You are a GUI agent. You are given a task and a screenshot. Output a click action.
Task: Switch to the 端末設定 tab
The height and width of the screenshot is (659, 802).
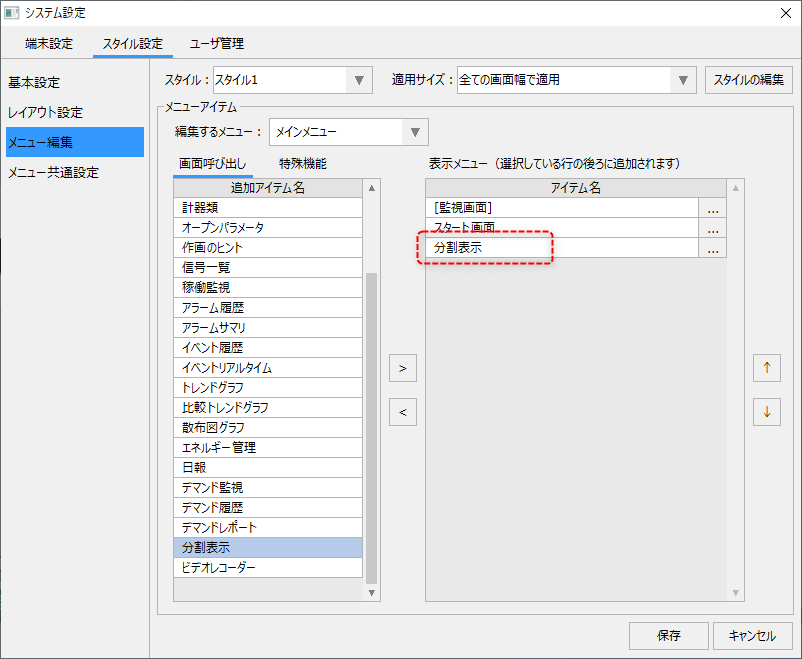[49, 43]
